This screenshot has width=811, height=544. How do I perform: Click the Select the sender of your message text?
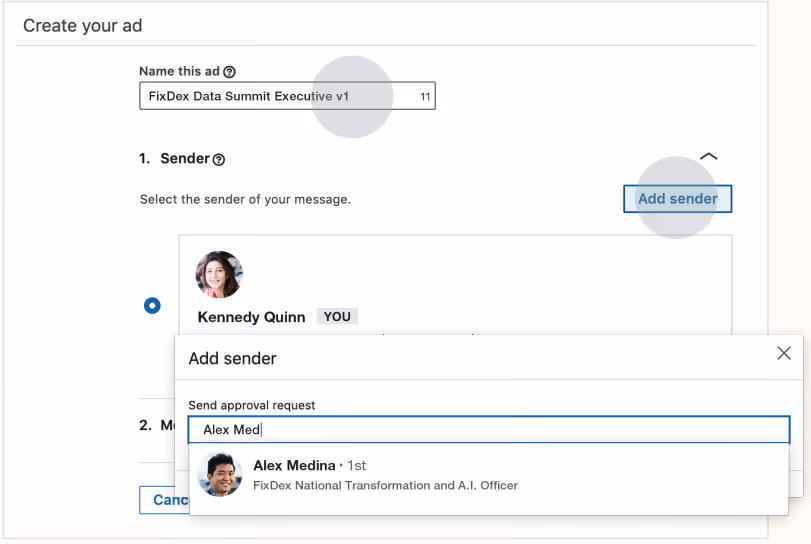coord(245,200)
